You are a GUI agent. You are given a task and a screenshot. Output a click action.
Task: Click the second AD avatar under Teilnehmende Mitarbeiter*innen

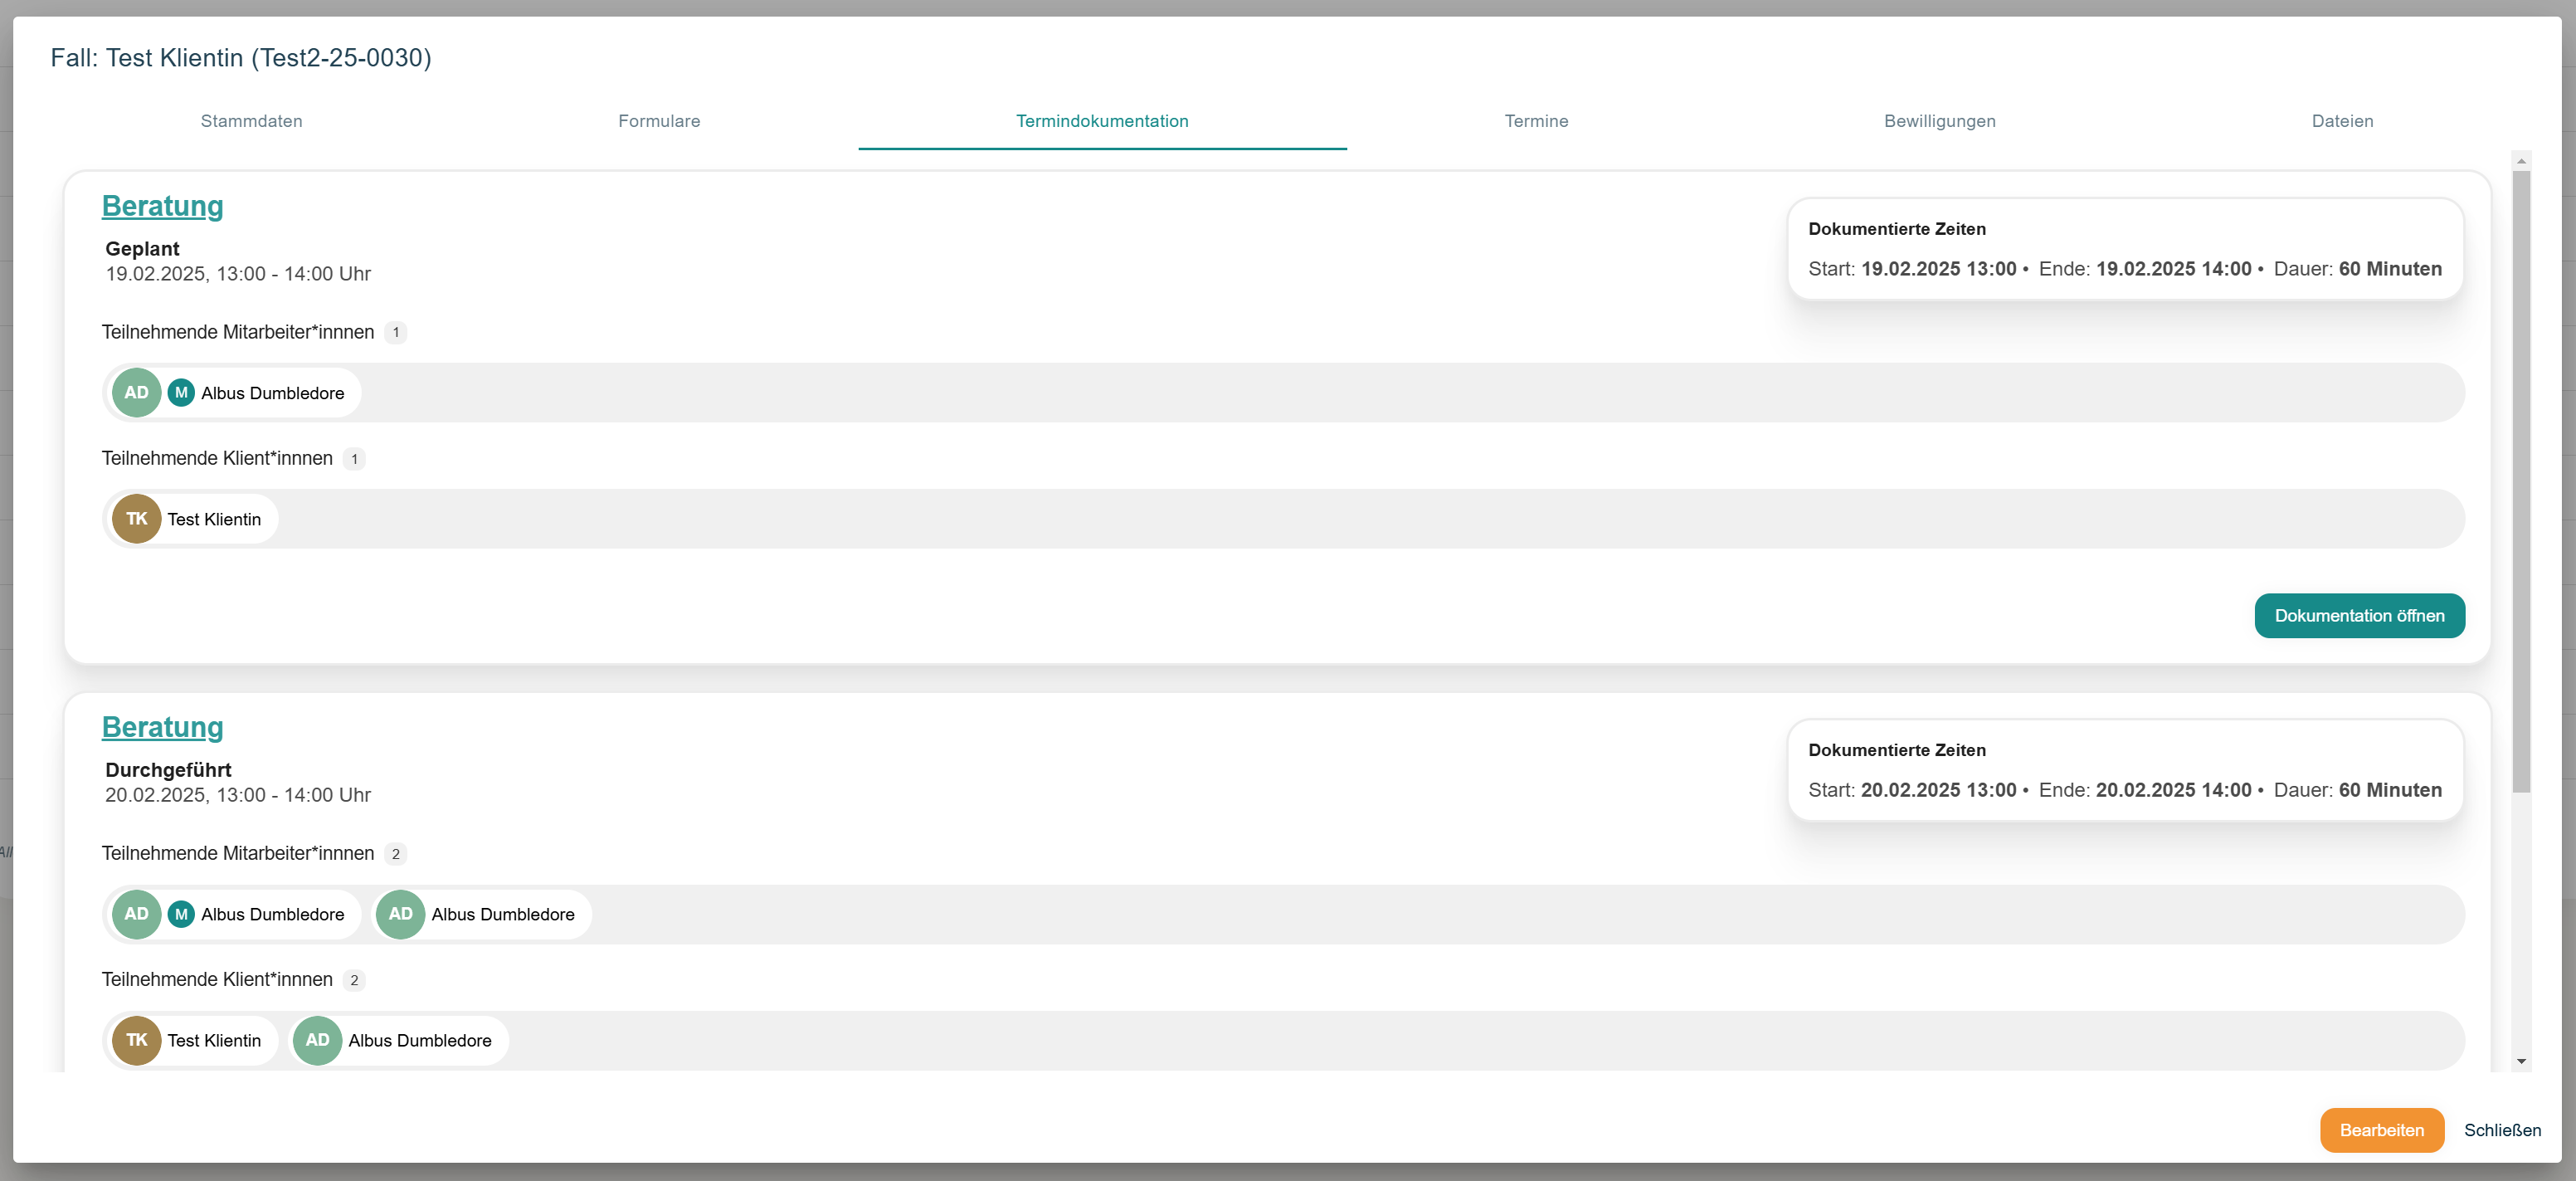400,913
